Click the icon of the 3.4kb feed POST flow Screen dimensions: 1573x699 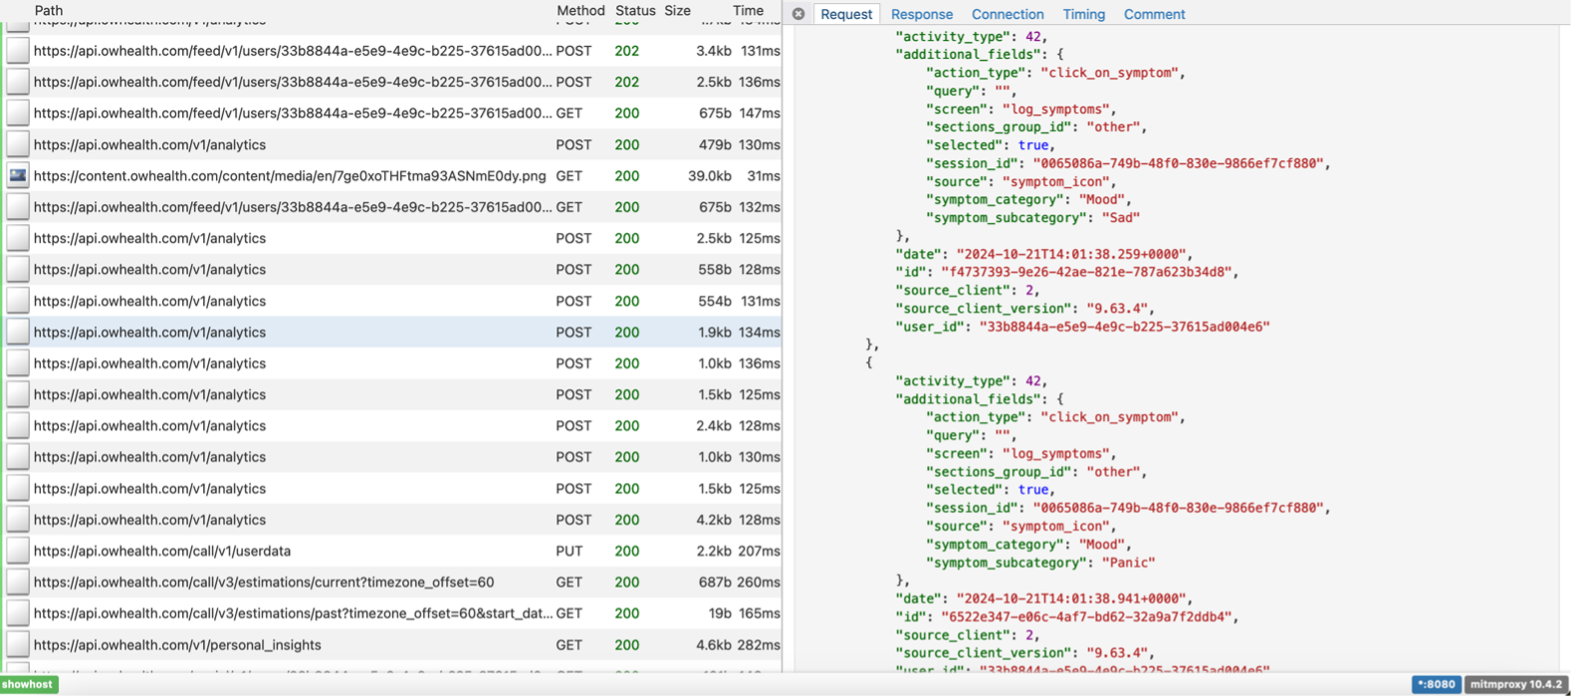[x=18, y=51]
